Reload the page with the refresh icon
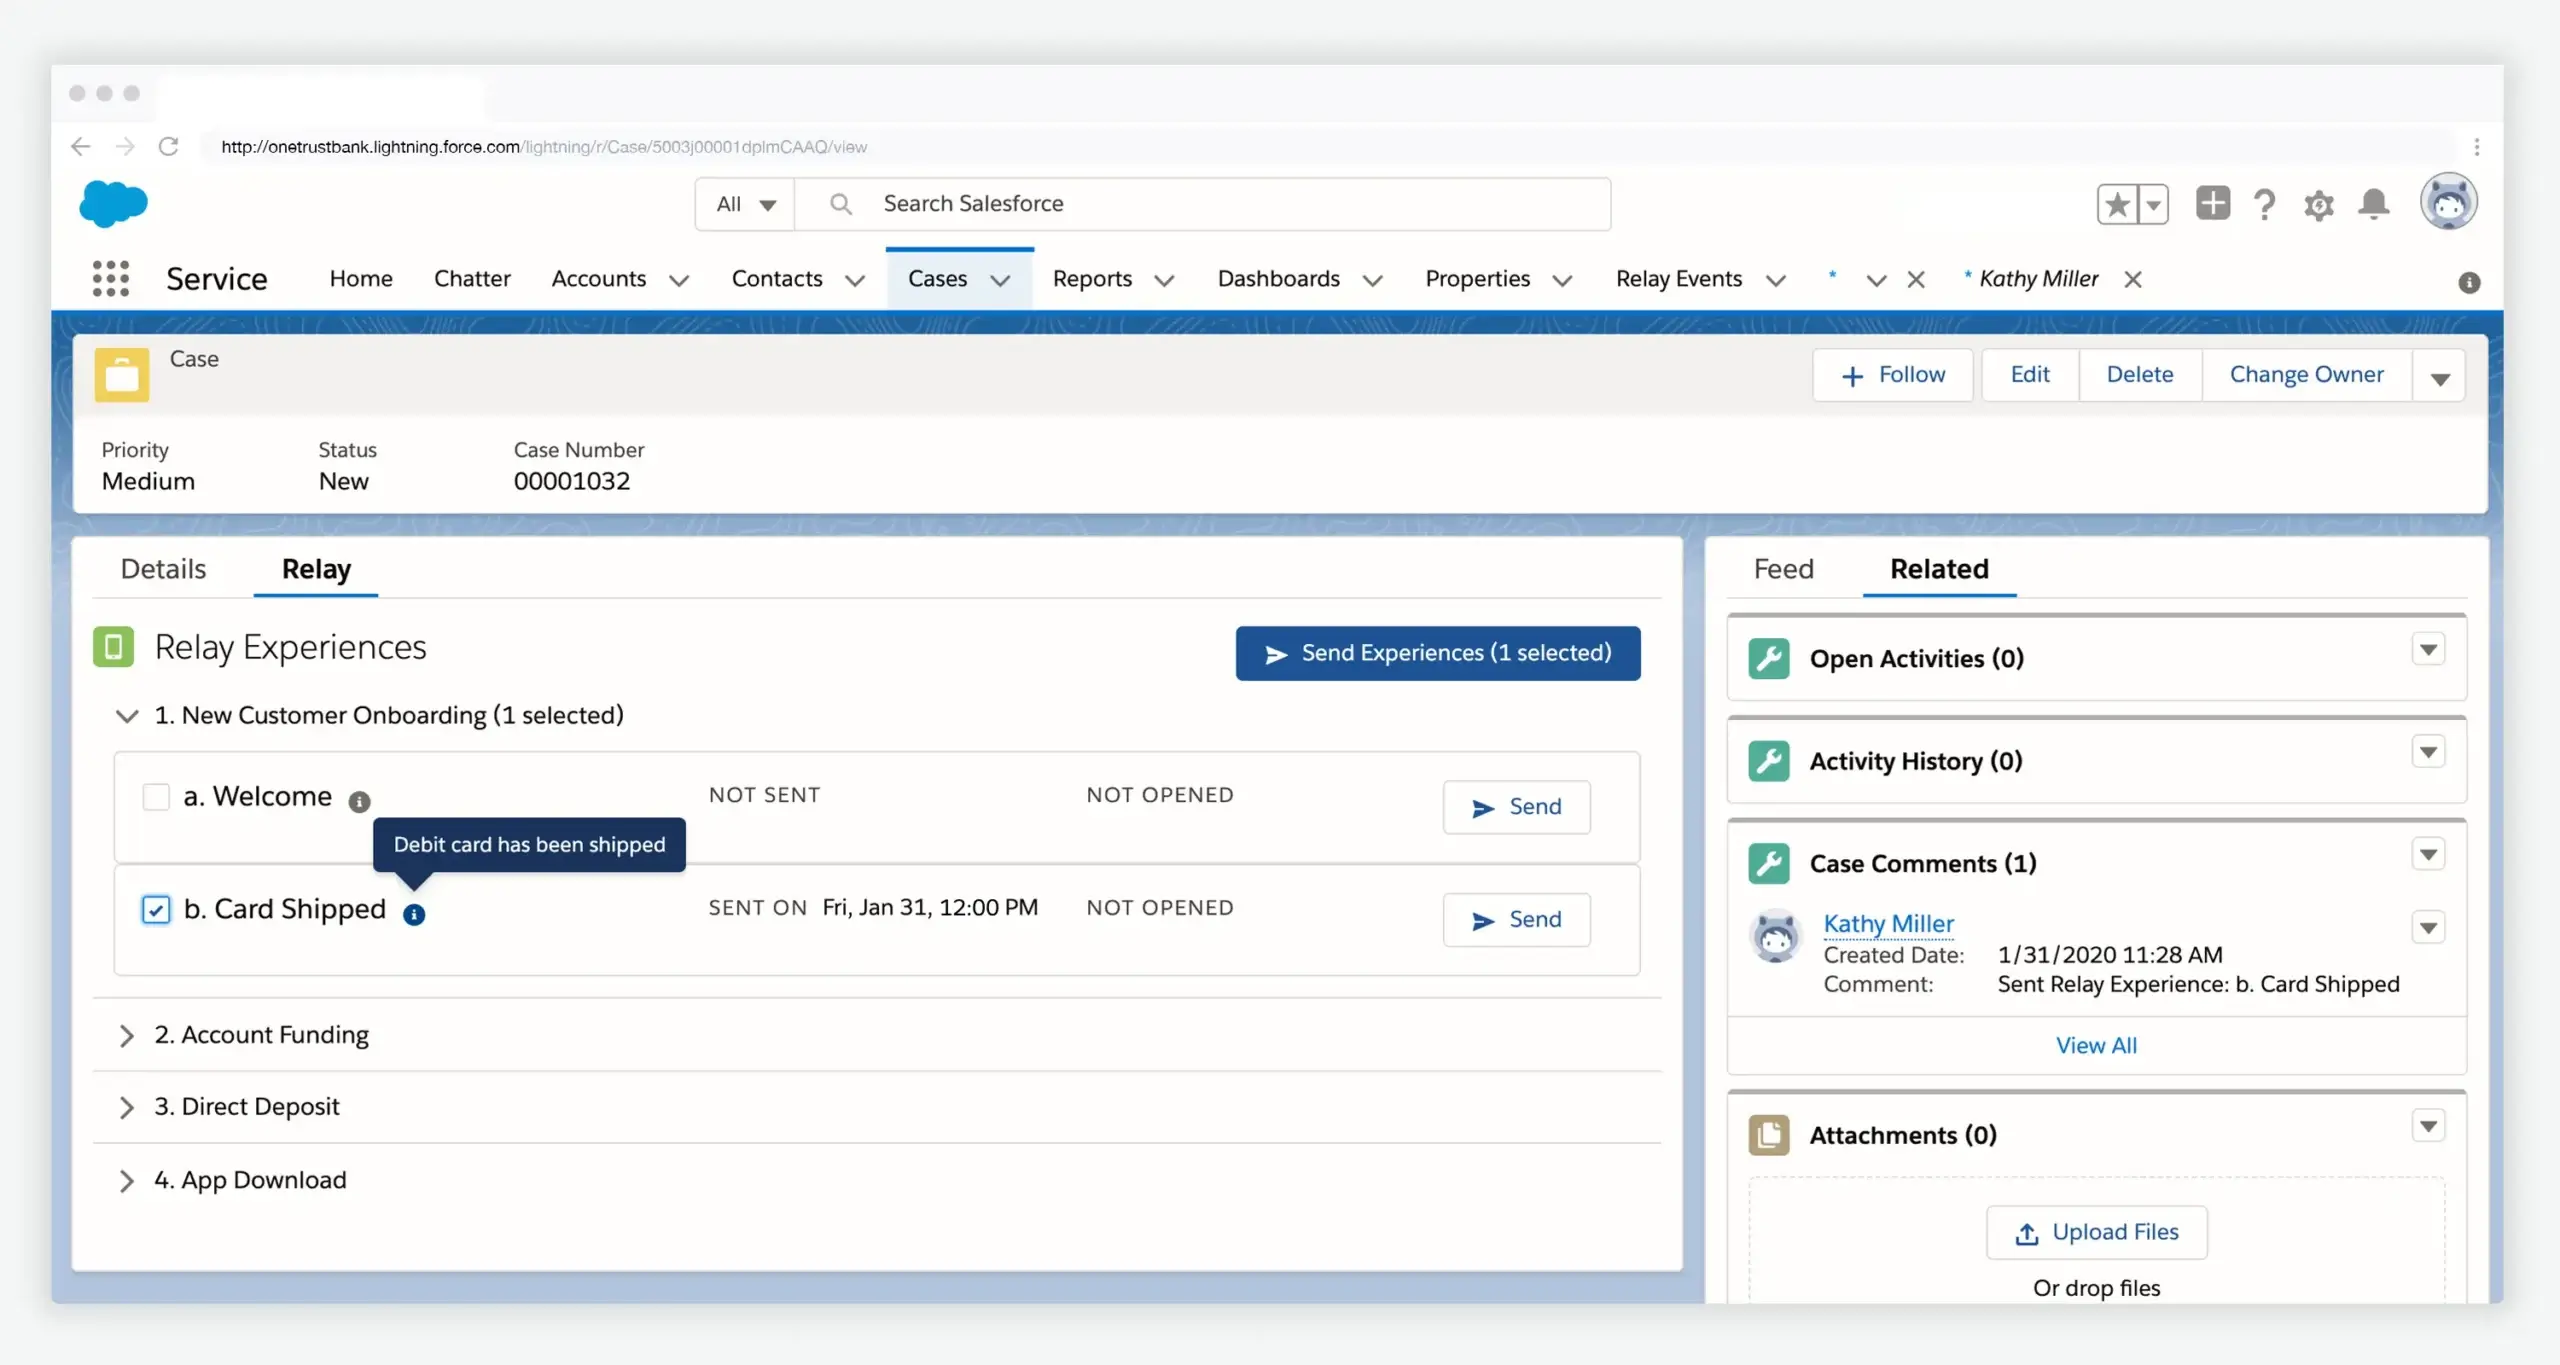This screenshot has height=1365, width=2560. 169,146
